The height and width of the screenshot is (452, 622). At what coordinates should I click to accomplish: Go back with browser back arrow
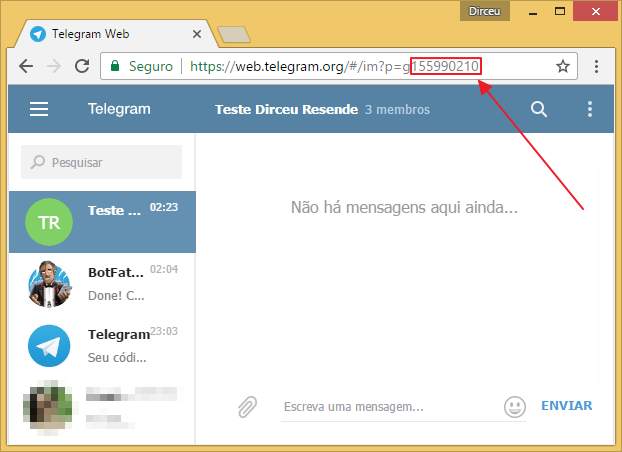pos(26,66)
